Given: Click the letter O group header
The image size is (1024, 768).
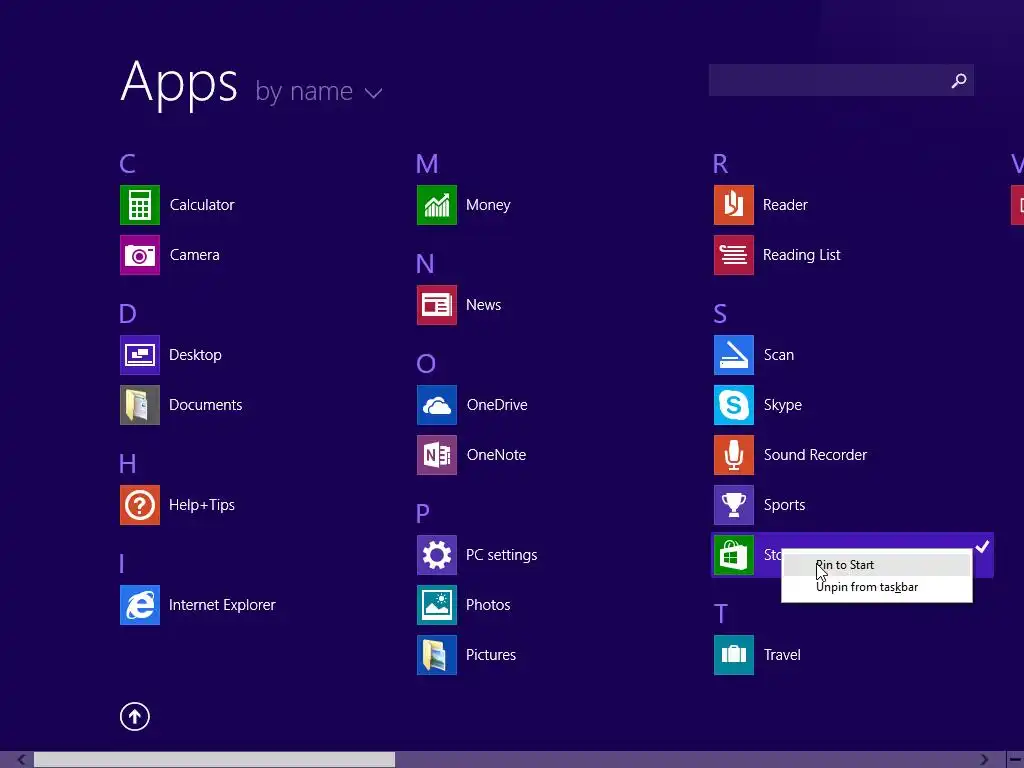Looking at the screenshot, I should click(426, 364).
